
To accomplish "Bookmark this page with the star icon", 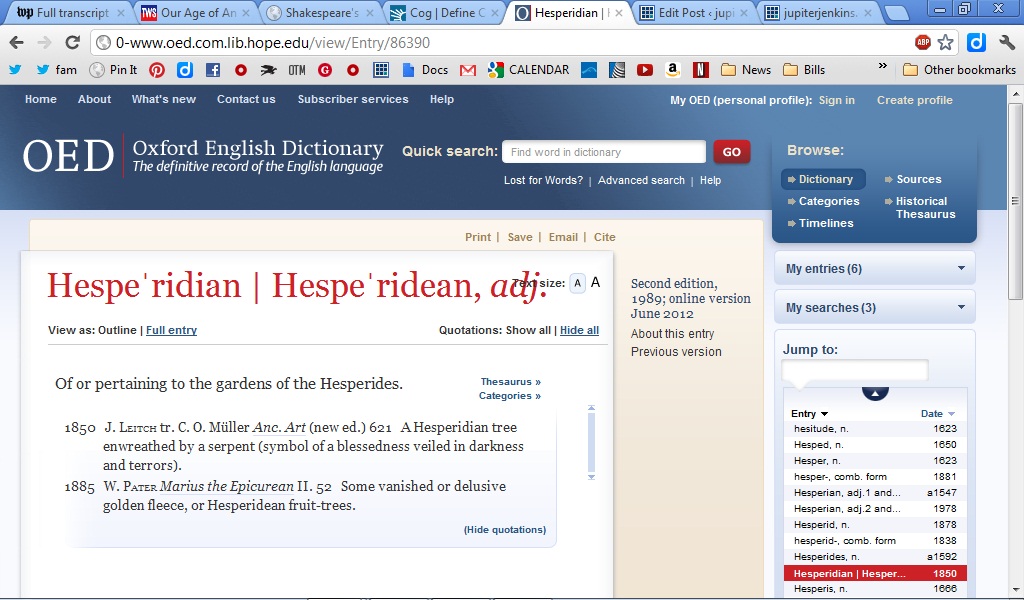I will [945, 43].
